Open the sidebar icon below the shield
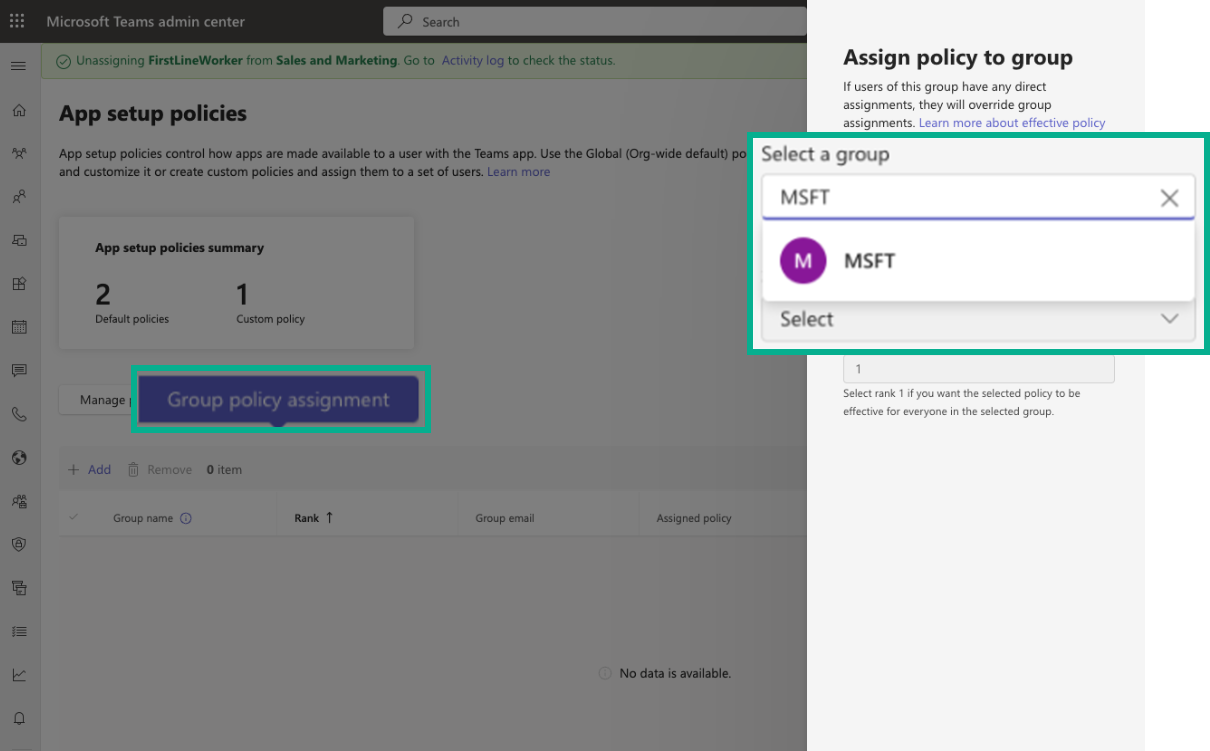Viewport: 1210px width, 751px height. [x=19, y=588]
